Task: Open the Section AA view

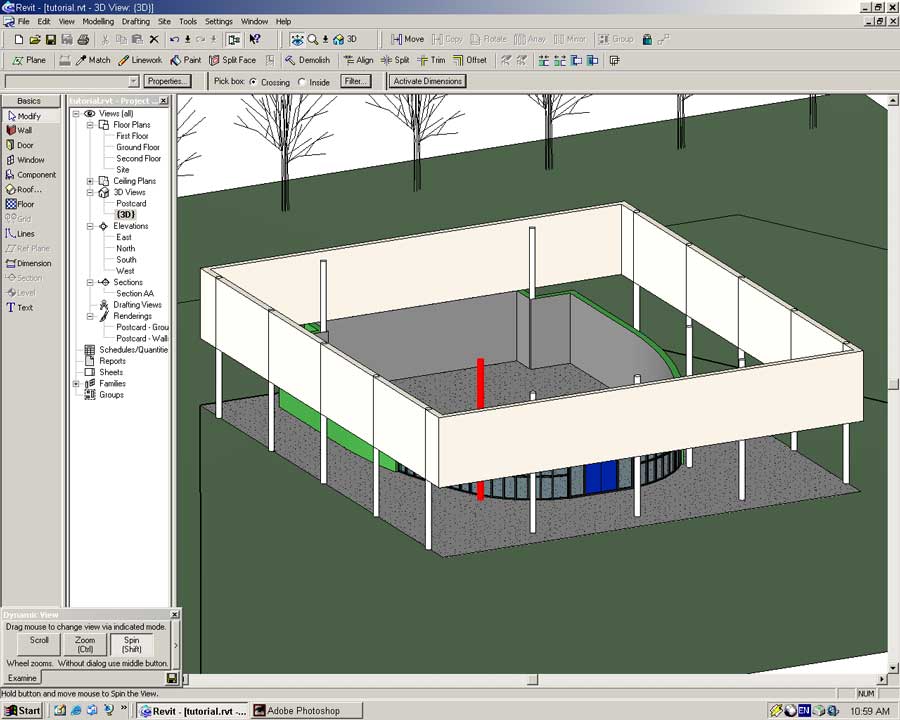Action: [x=135, y=293]
